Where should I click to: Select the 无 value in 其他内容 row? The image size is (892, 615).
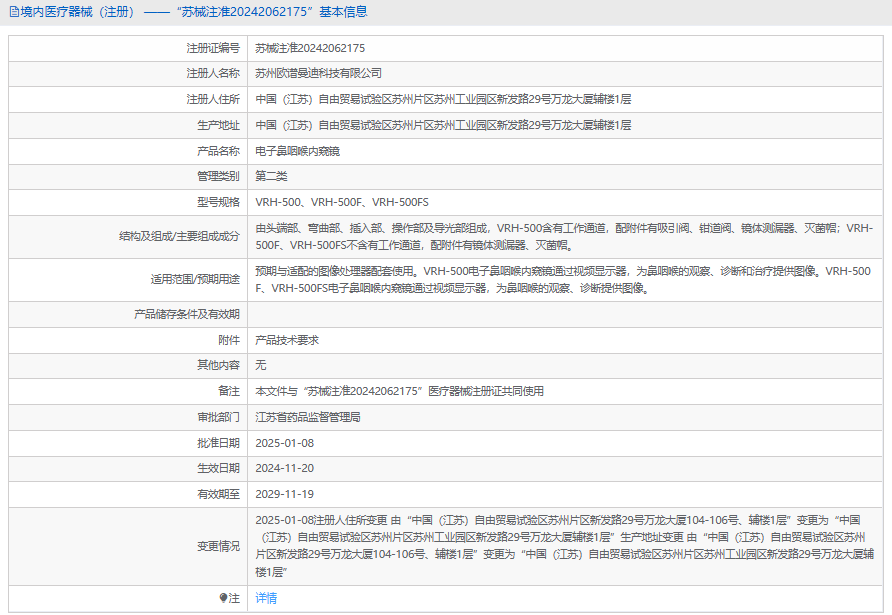tap(261, 365)
